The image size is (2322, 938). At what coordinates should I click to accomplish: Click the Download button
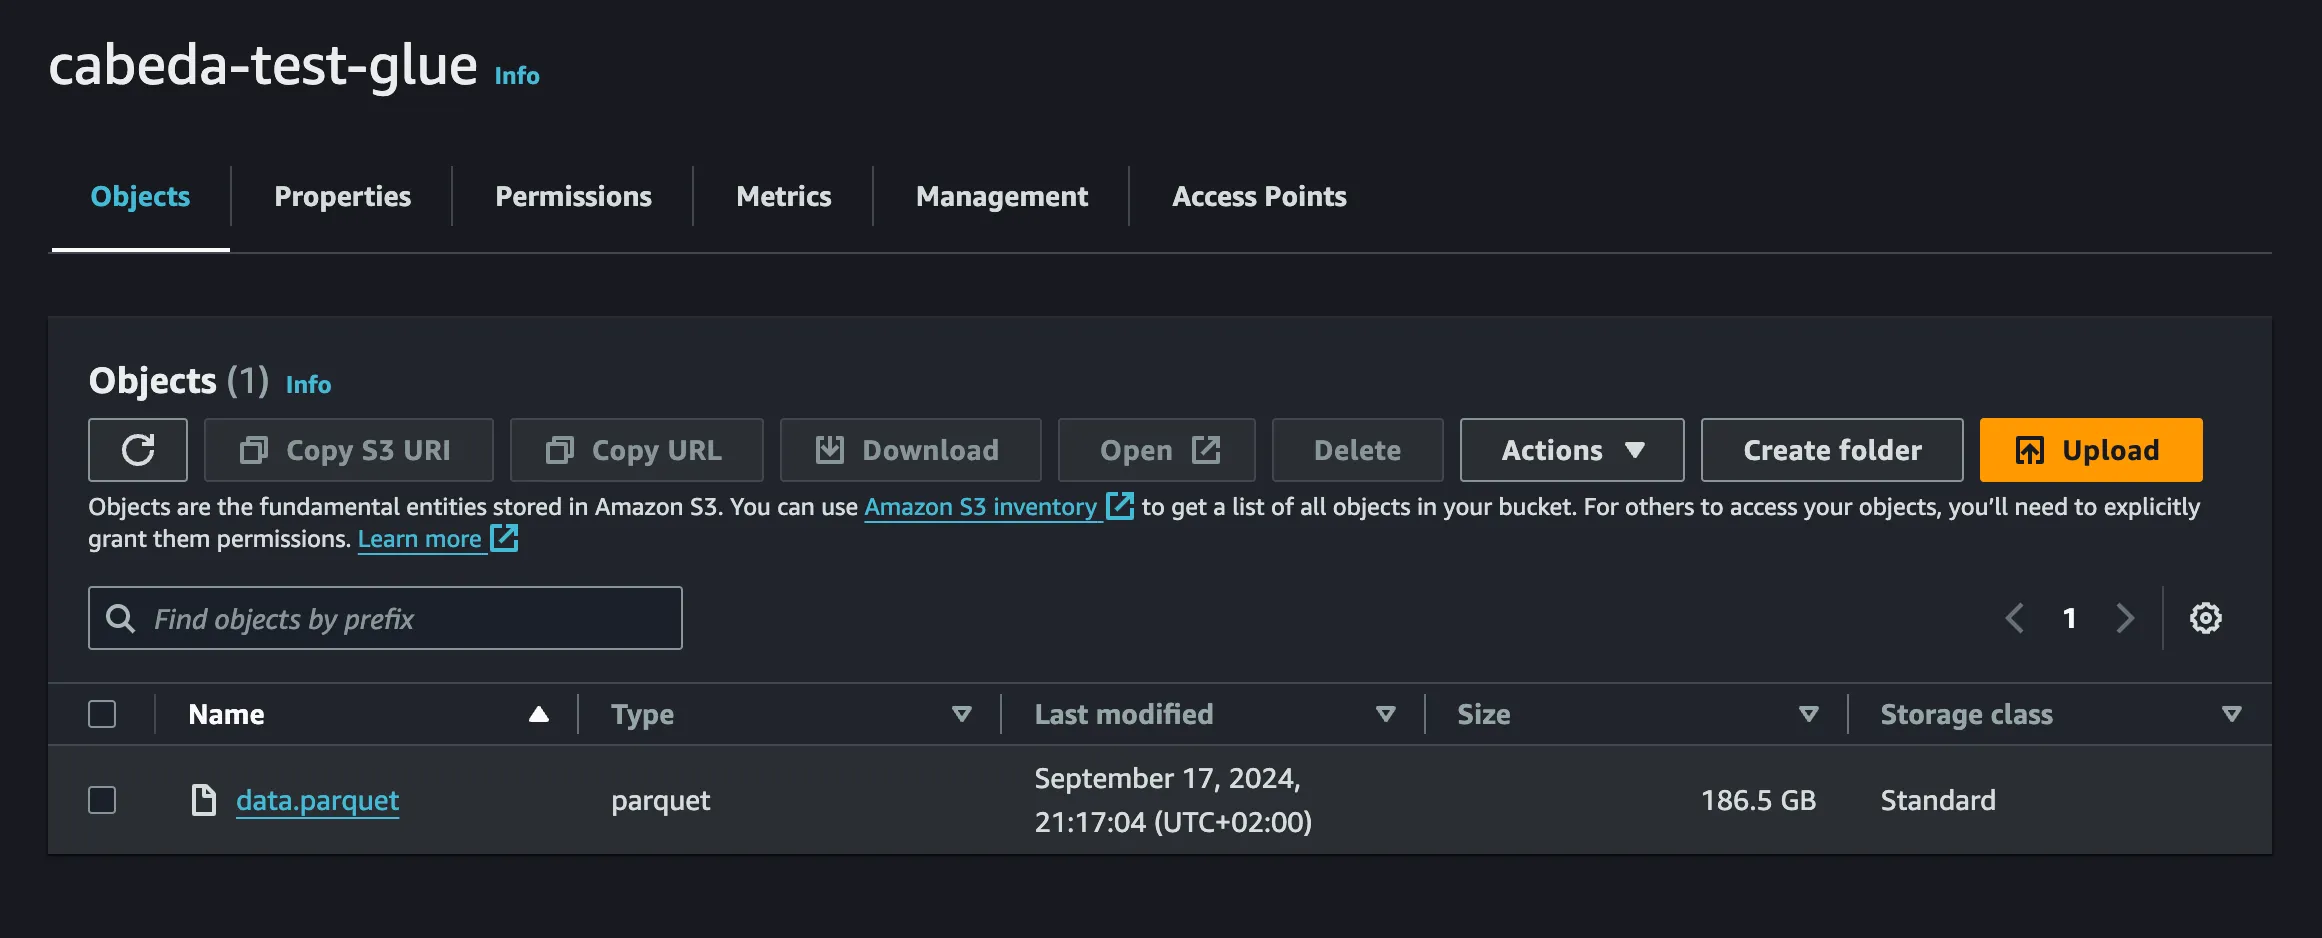coord(910,450)
